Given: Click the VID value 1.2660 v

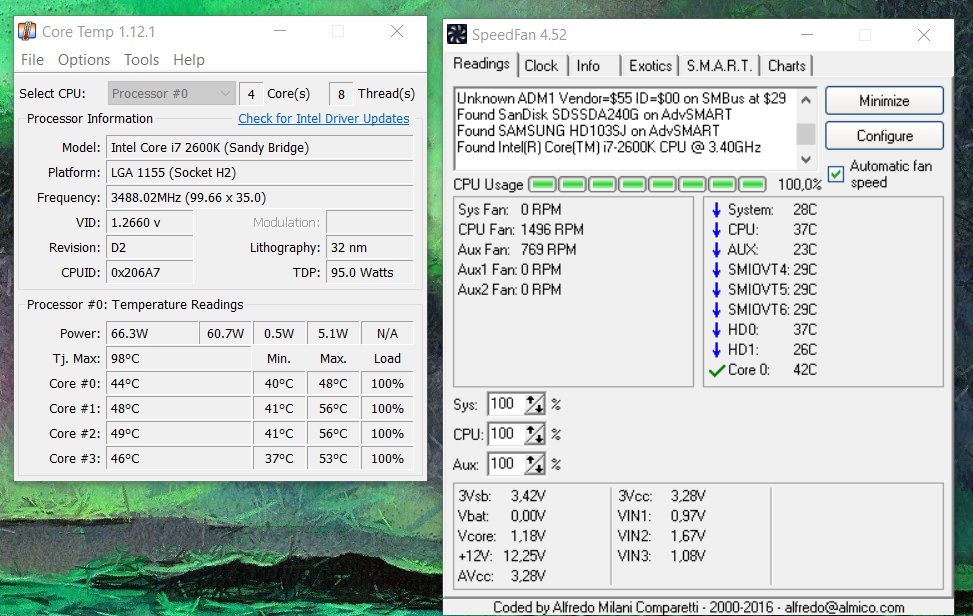Looking at the screenshot, I should pyautogui.click(x=150, y=223).
